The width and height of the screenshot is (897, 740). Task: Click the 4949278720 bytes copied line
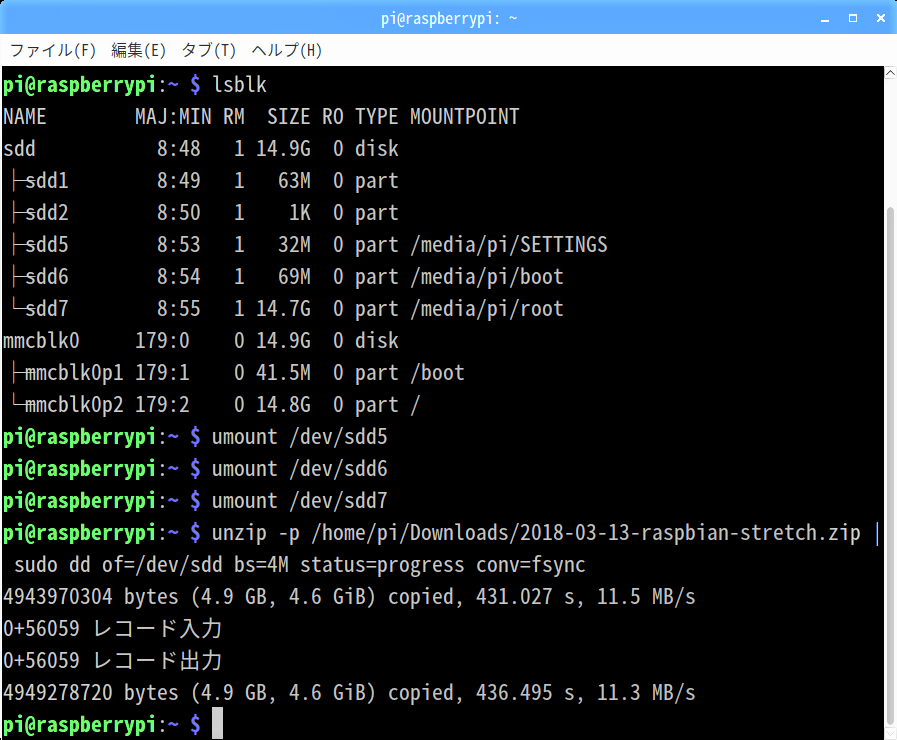pos(349,693)
